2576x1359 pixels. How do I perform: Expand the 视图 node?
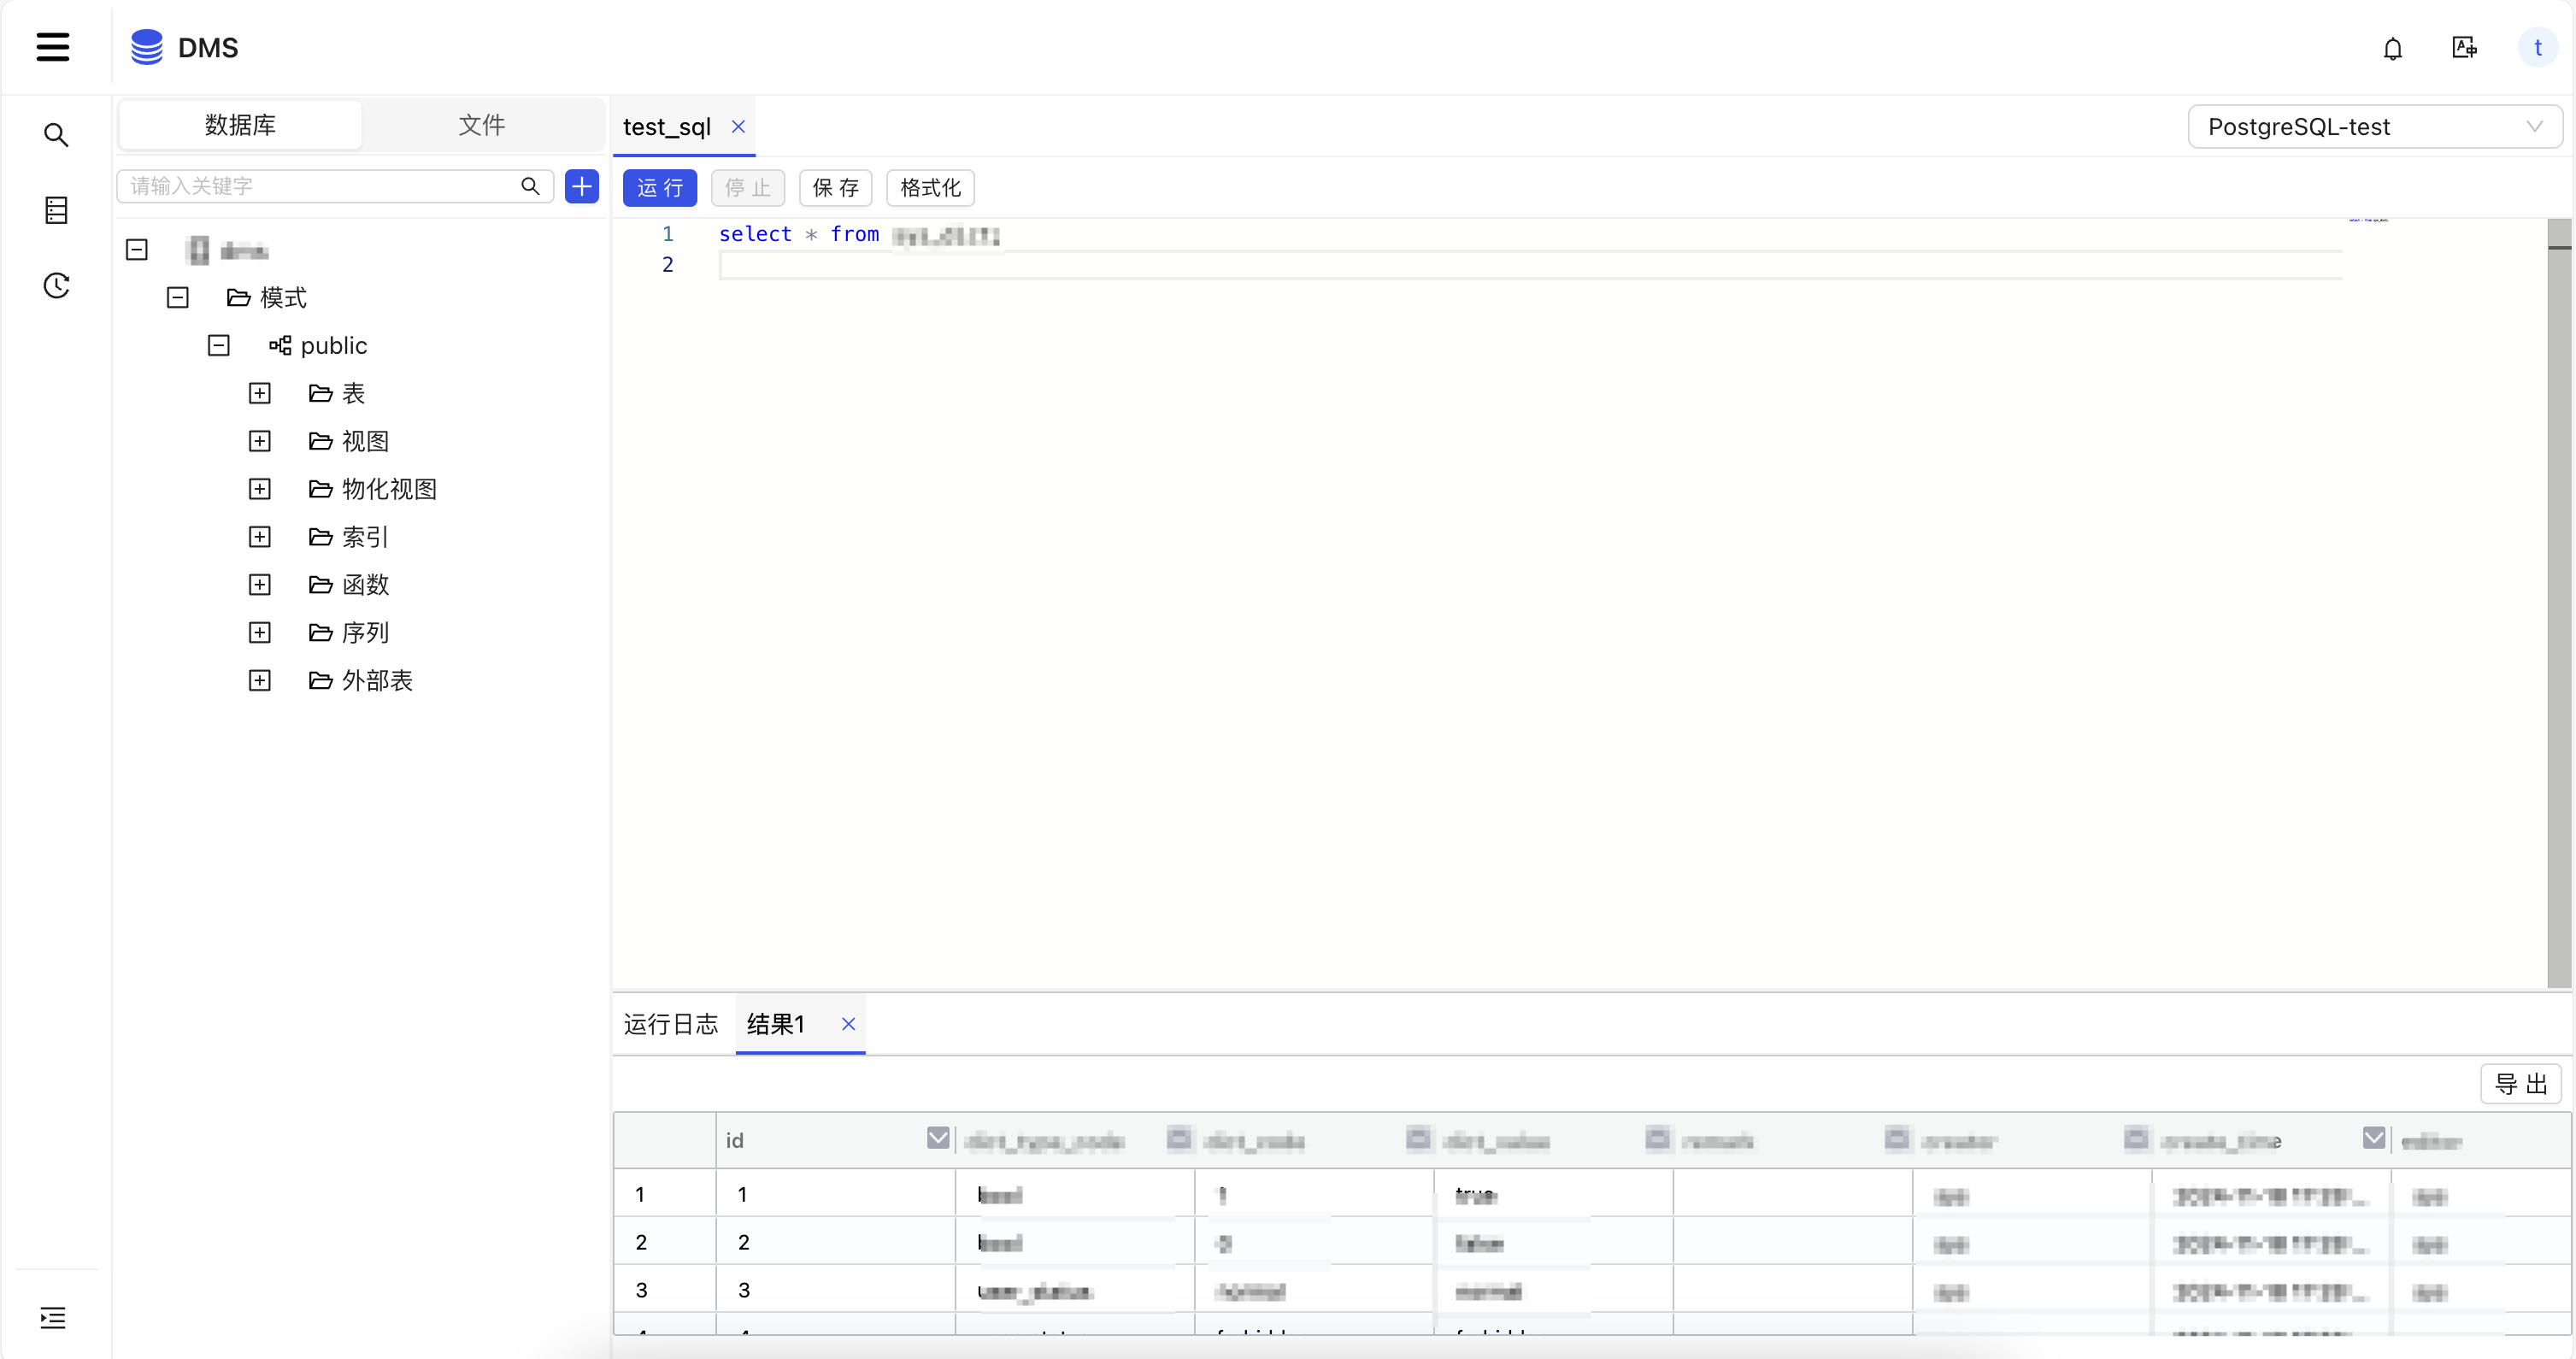tap(260, 441)
